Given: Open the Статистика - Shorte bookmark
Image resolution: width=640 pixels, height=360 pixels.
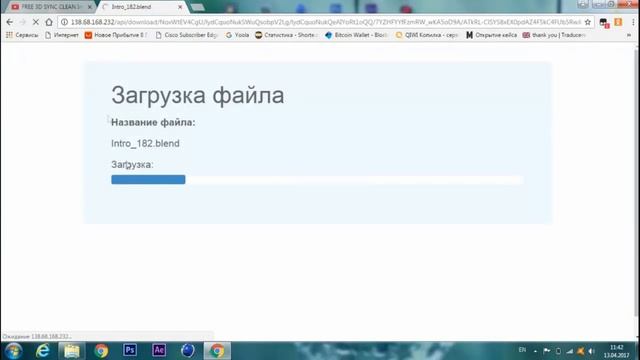Looking at the screenshot, I should [x=286, y=35].
